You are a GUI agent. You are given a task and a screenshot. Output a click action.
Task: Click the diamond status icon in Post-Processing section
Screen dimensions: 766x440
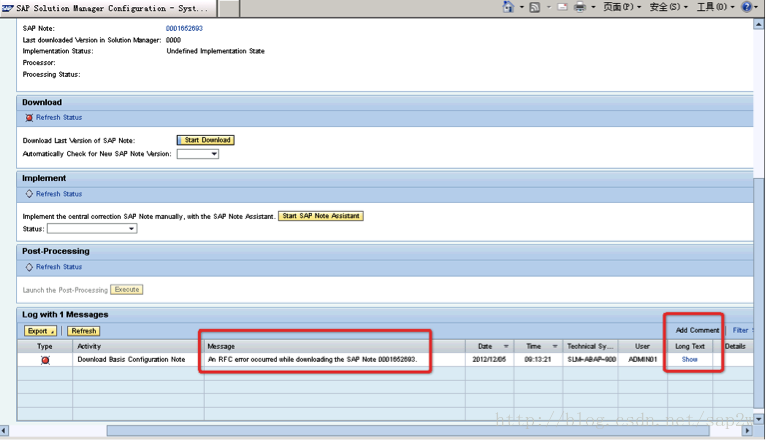[29, 267]
